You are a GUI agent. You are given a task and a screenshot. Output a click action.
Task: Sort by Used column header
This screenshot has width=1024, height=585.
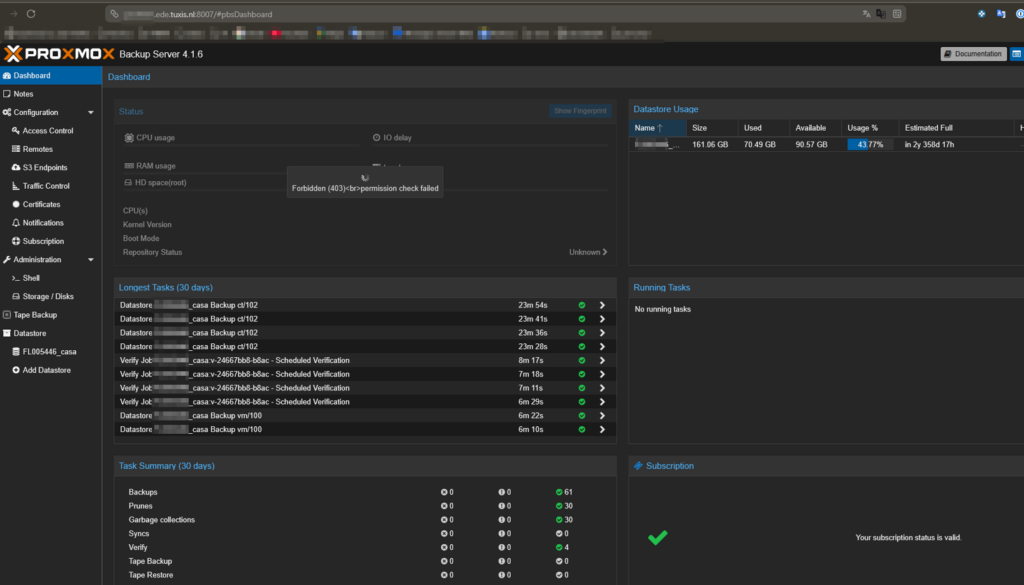[763, 128]
